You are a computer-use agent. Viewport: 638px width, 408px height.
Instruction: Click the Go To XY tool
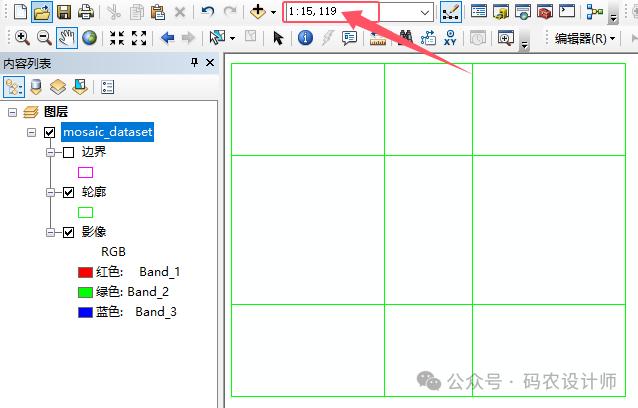453,38
